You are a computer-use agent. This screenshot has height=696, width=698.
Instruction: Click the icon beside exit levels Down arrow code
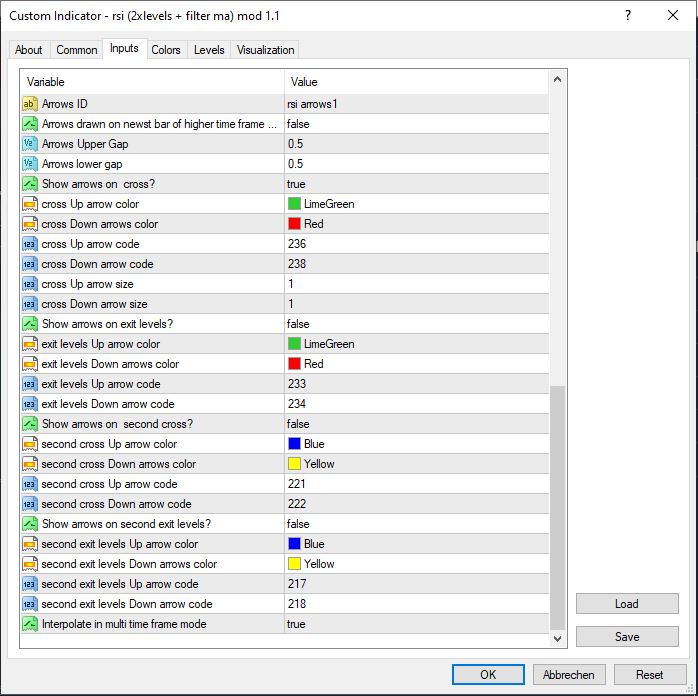click(x=30, y=404)
